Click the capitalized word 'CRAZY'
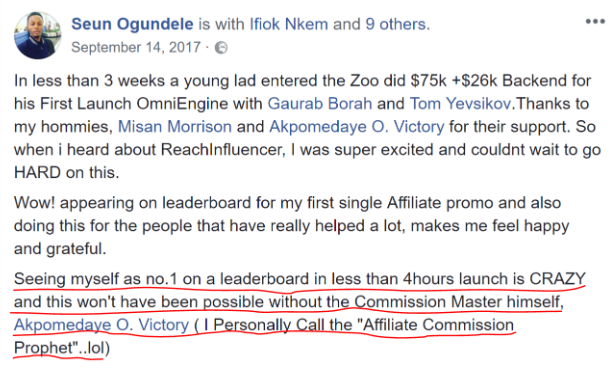Screen dimensions: 610x370 tap(557, 279)
